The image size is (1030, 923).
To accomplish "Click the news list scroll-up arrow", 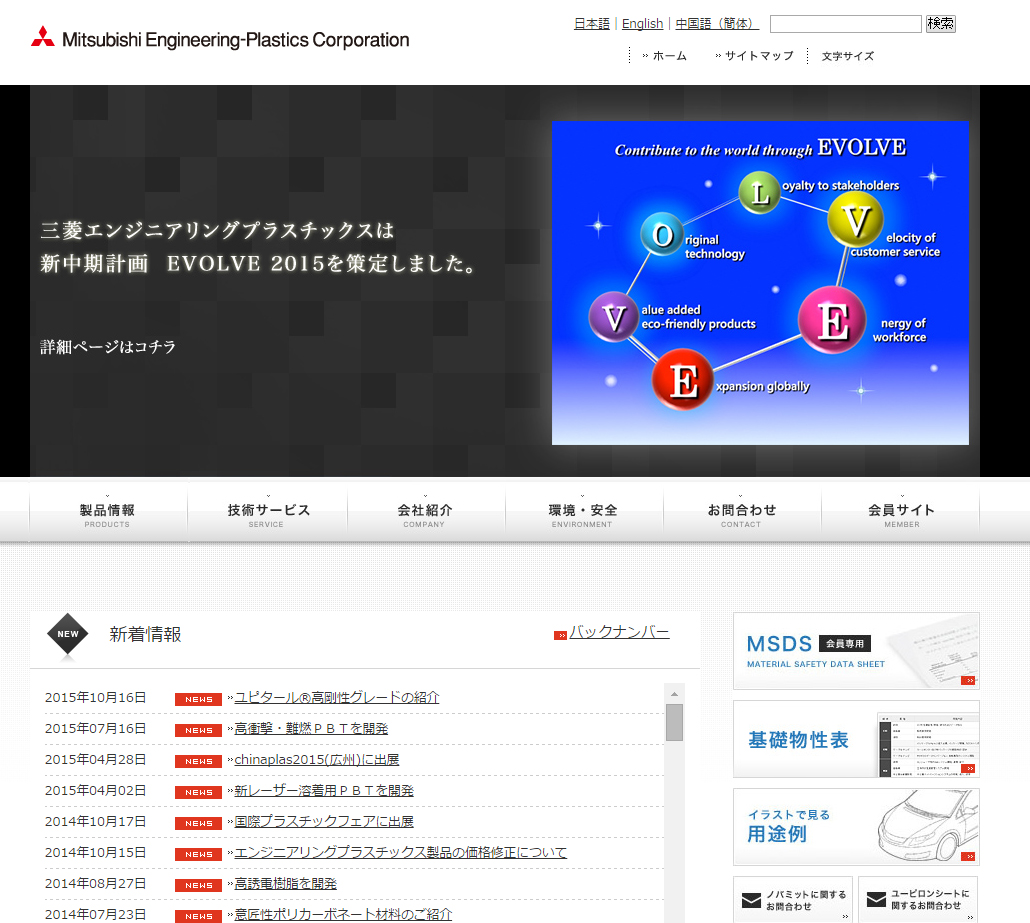I will click(674, 694).
